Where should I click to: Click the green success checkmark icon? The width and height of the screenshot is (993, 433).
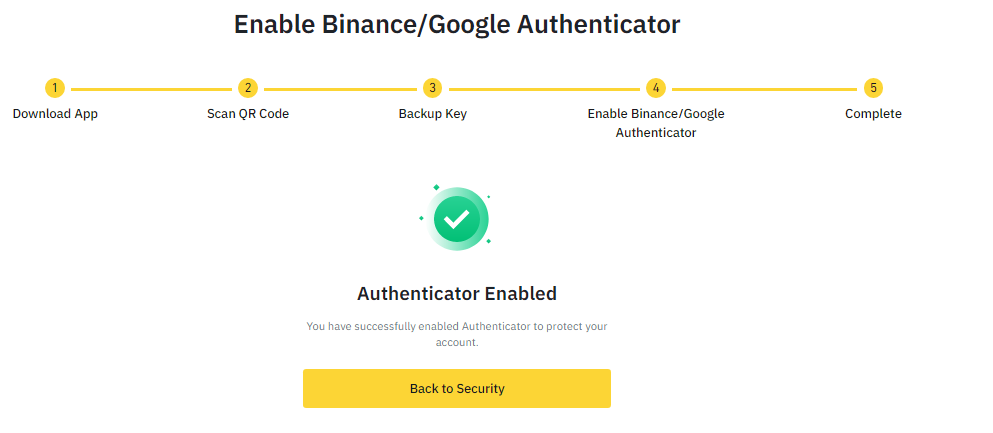click(457, 219)
